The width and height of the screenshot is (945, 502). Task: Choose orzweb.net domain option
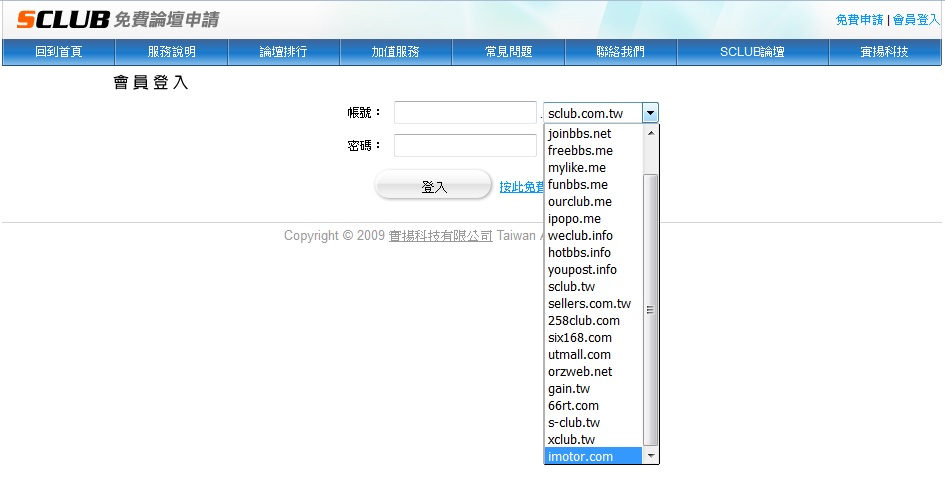(593, 371)
